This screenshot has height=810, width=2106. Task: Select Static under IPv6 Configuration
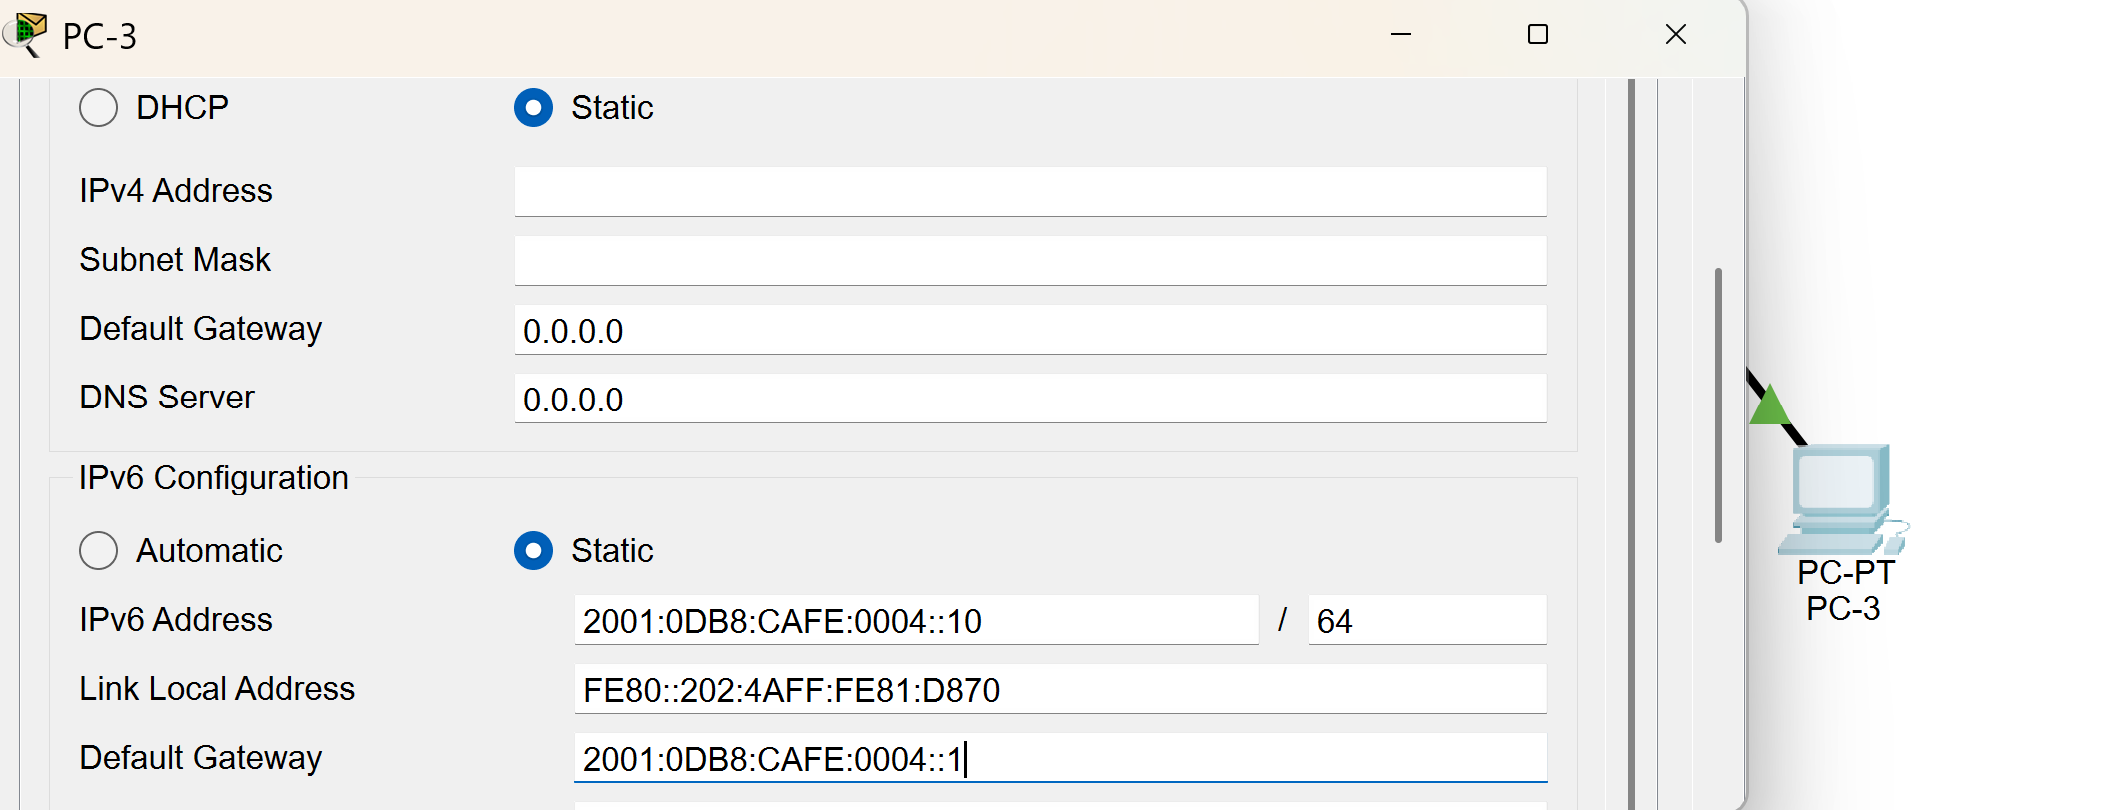pos(533,551)
